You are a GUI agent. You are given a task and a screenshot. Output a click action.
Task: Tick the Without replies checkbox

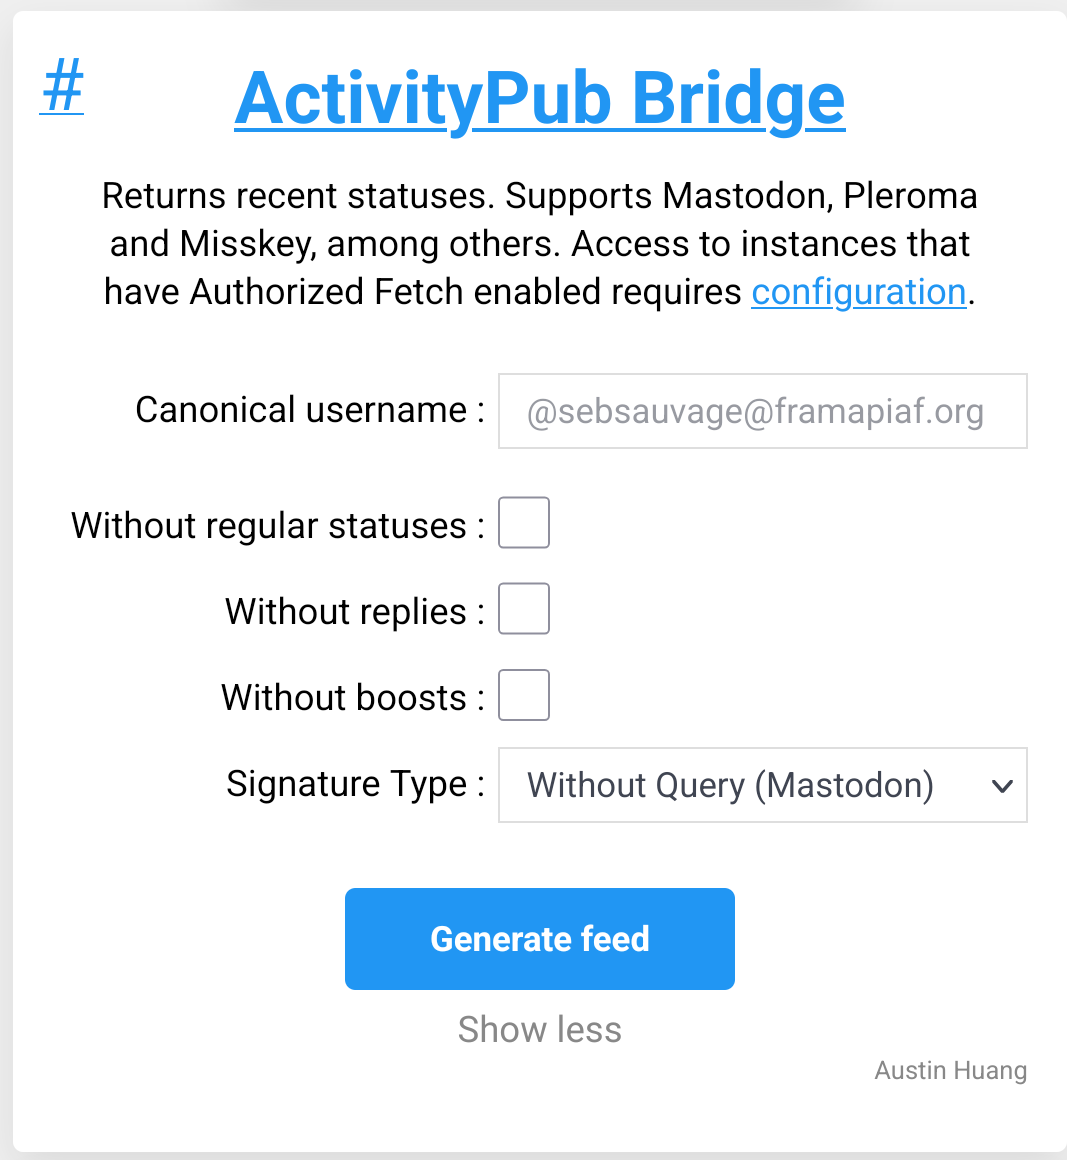coord(524,609)
